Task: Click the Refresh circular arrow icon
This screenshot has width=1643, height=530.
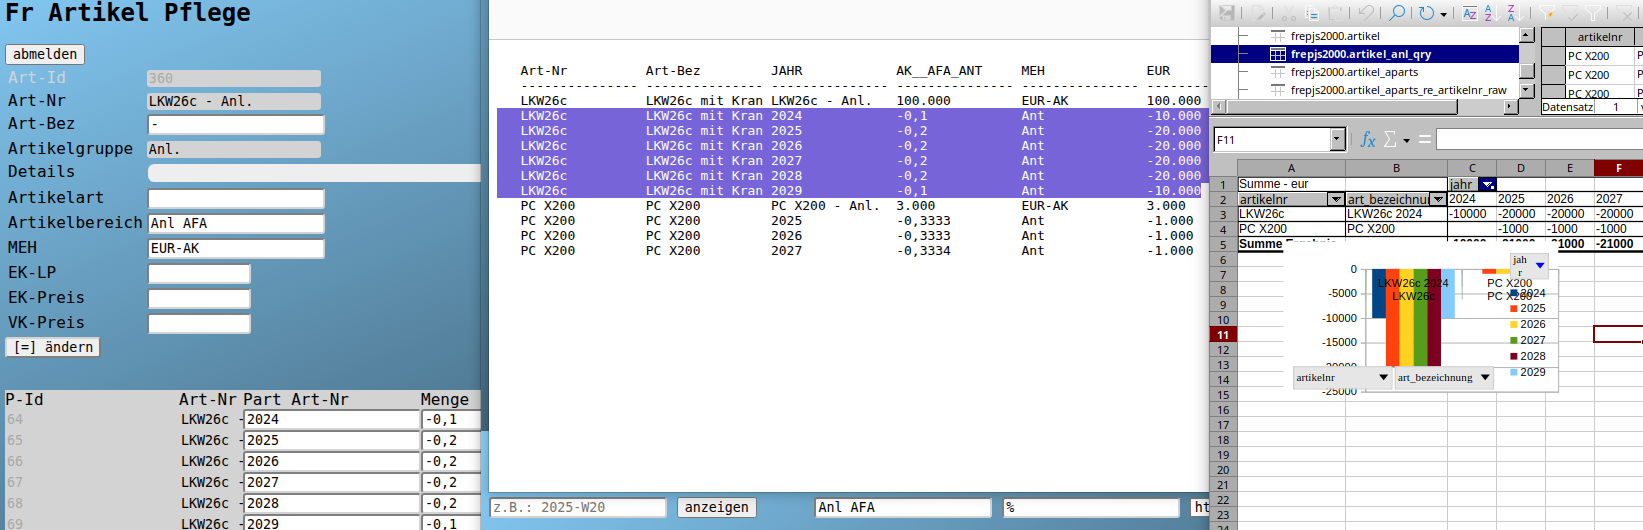Action: point(1426,13)
